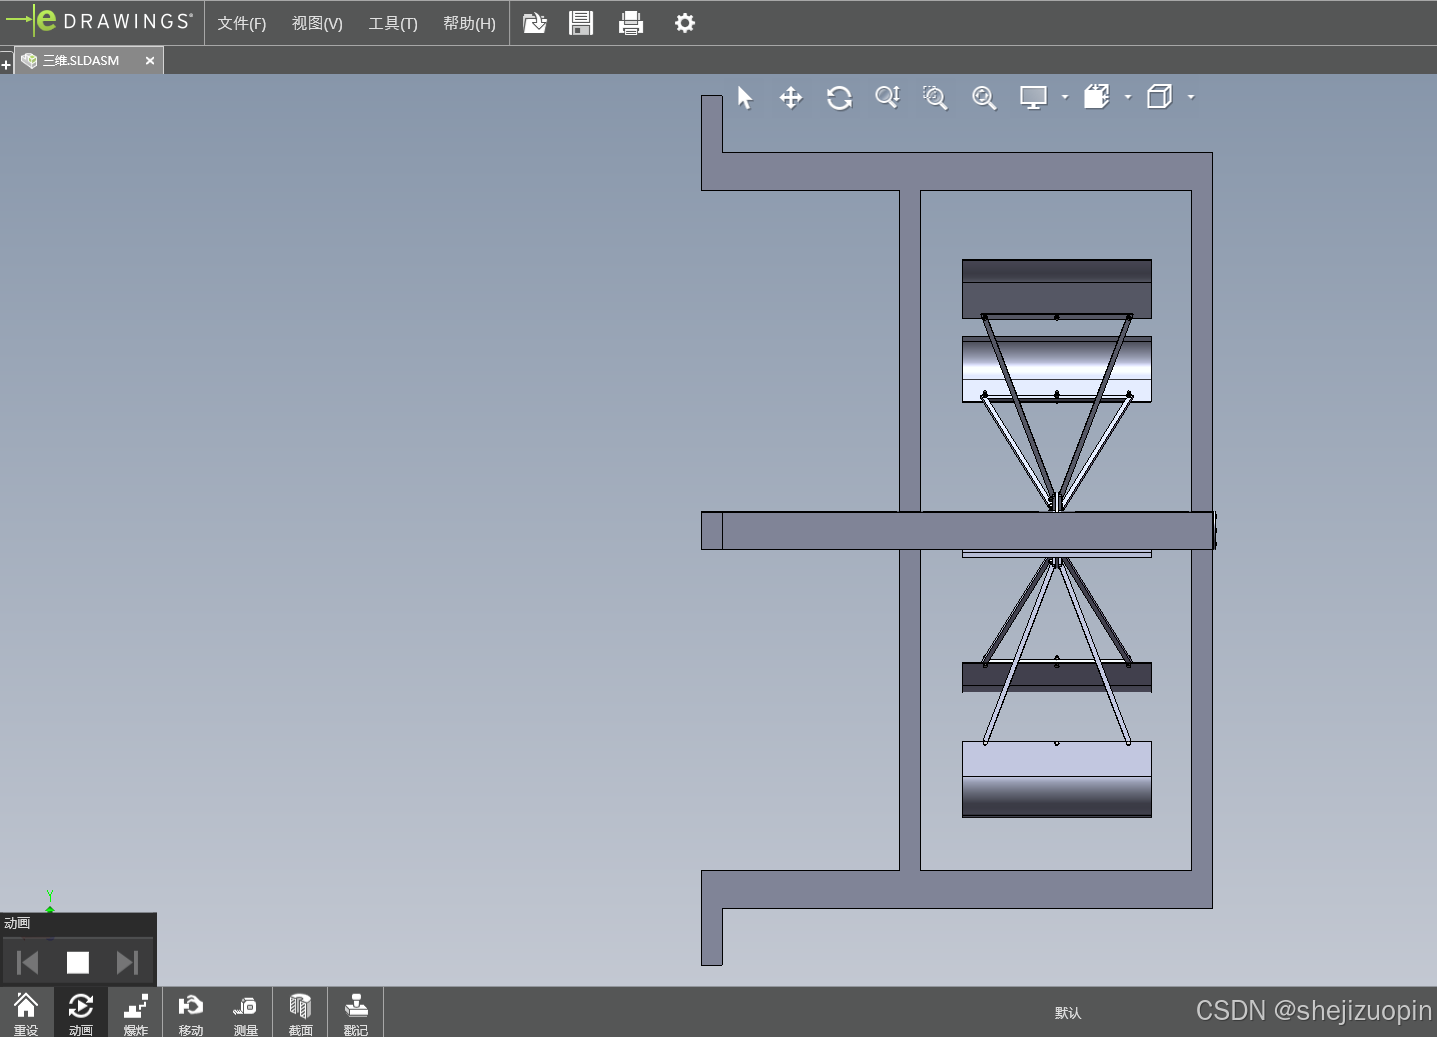
Task: Click the display style box icon
Action: point(1160,97)
